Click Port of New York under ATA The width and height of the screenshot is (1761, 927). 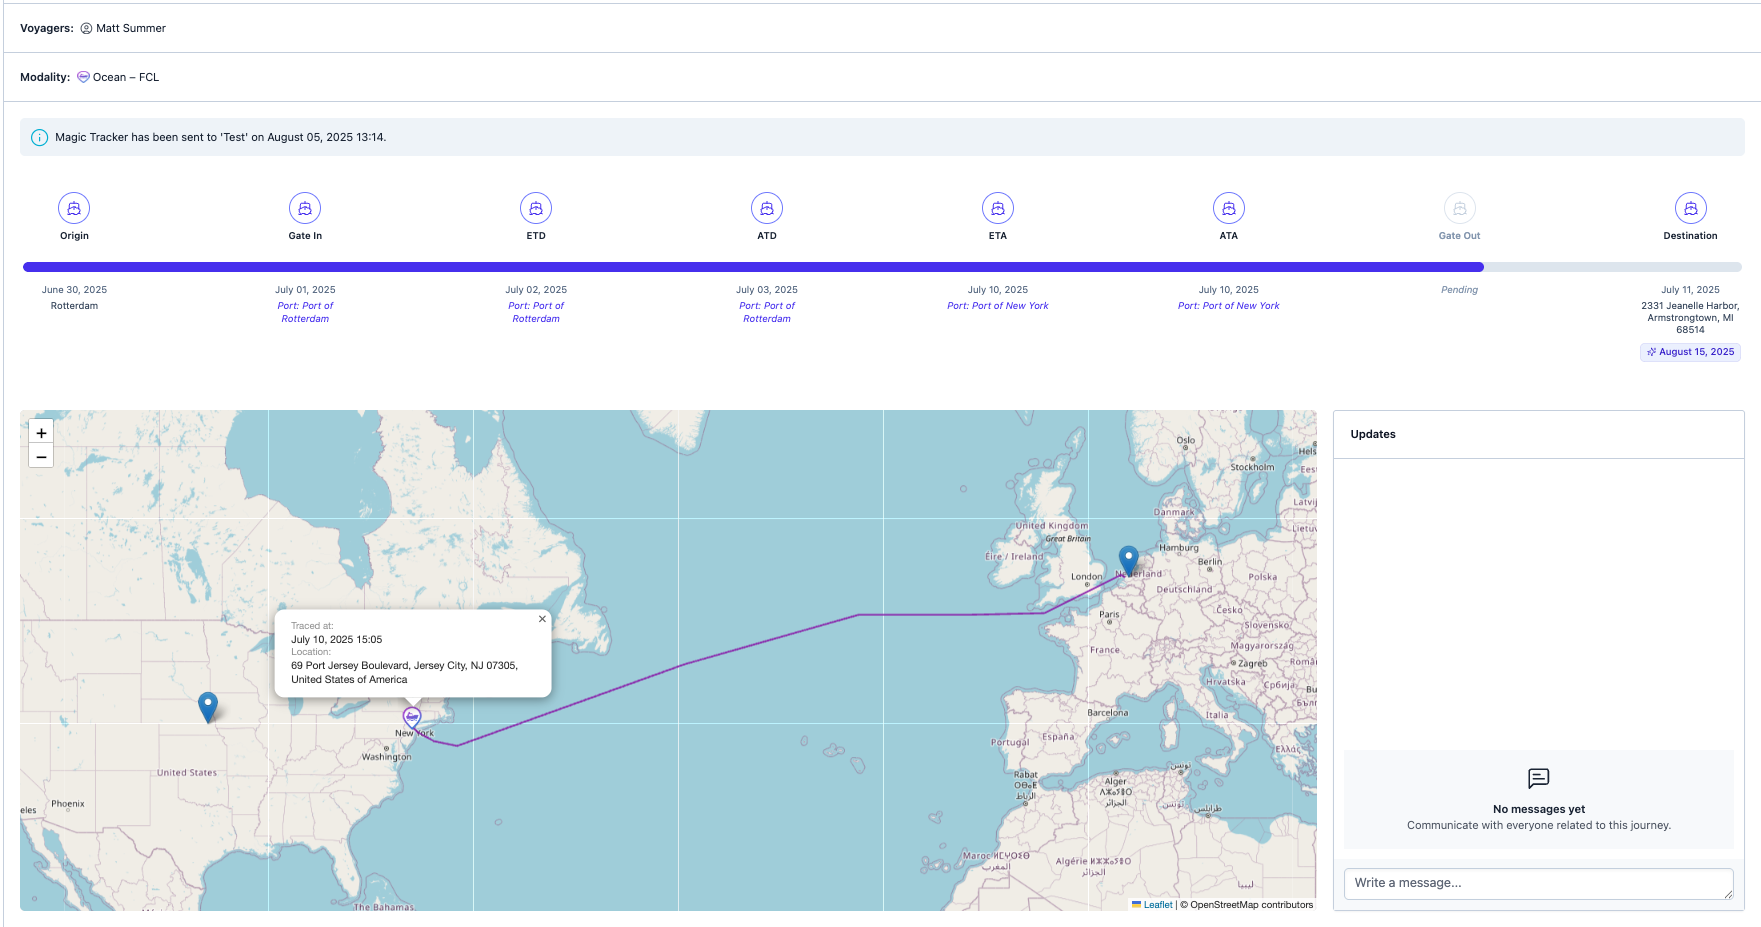pos(1229,306)
